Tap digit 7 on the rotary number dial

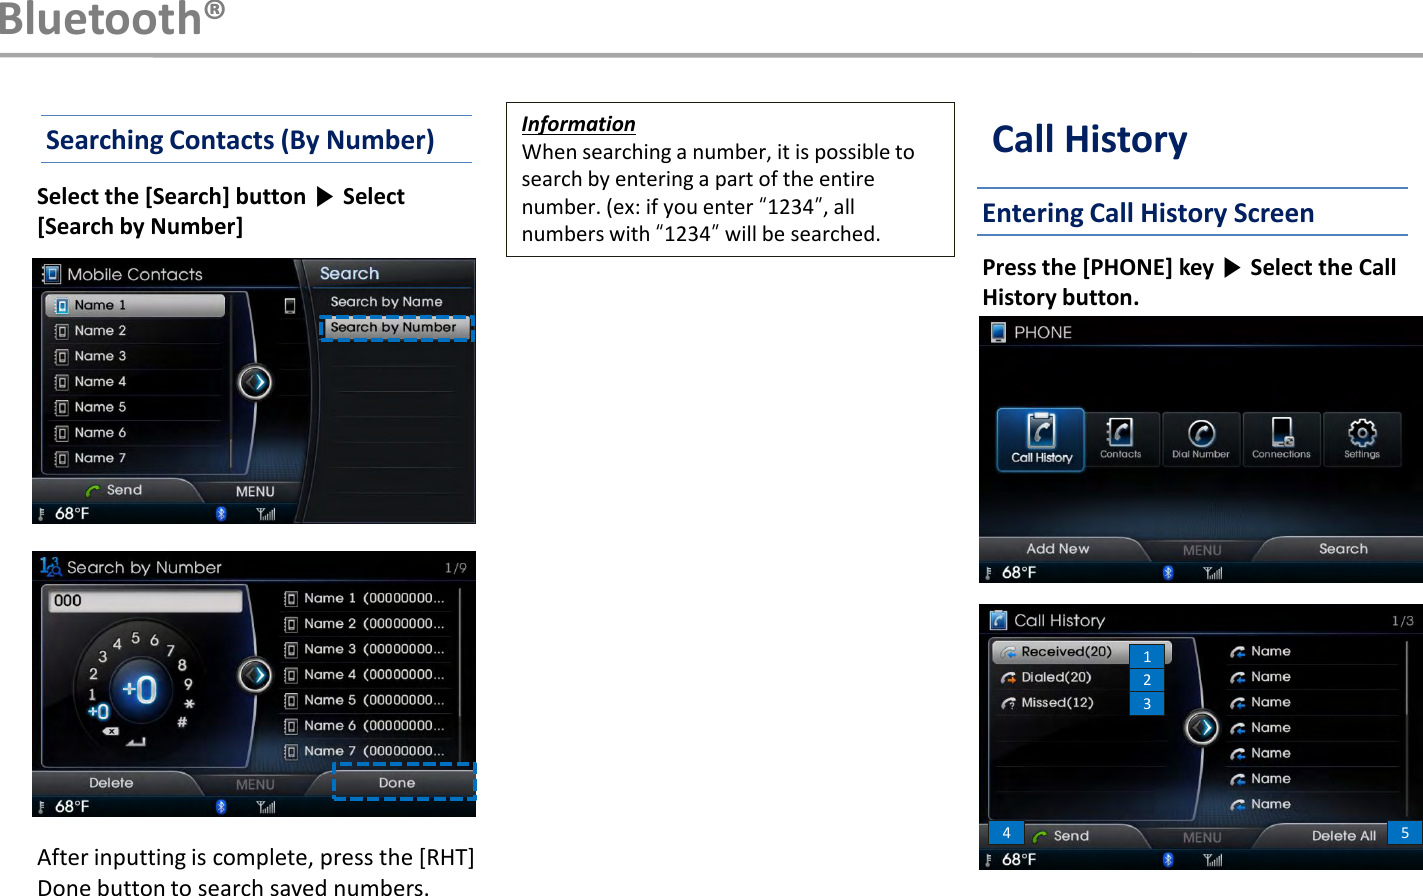pos(170,649)
